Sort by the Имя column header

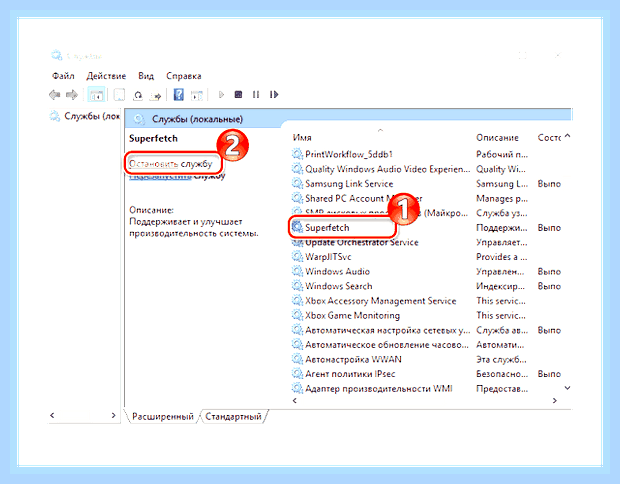pos(302,138)
